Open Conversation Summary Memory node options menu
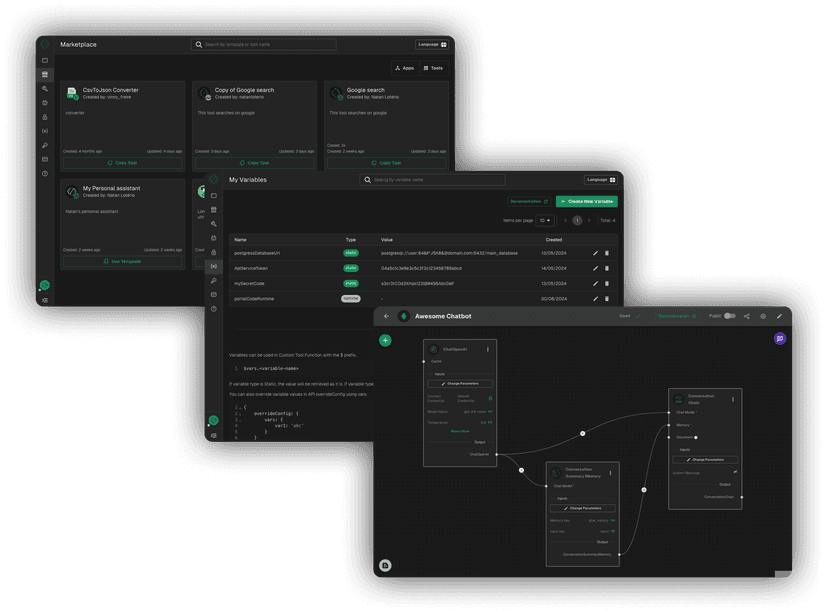Viewport: 828px width, 613px height. click(610, 473)
